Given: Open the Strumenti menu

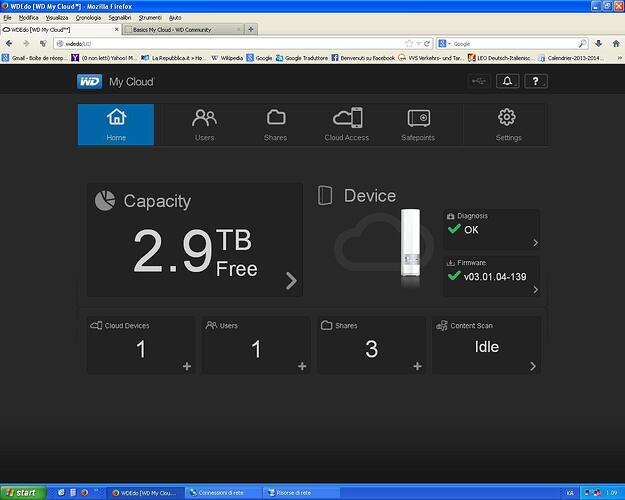Looking at the screenshot, I should [x=150, y=18].
